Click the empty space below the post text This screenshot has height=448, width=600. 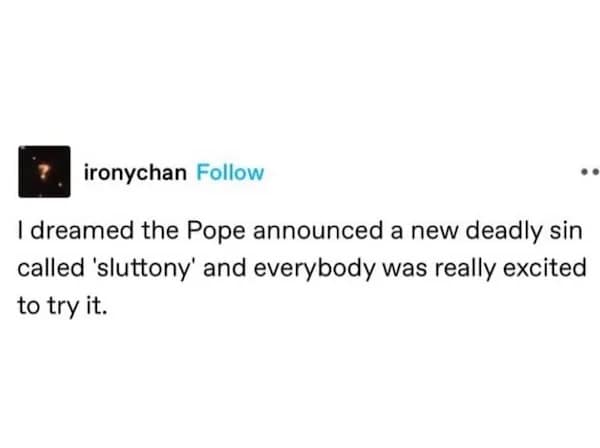point(300,390)
